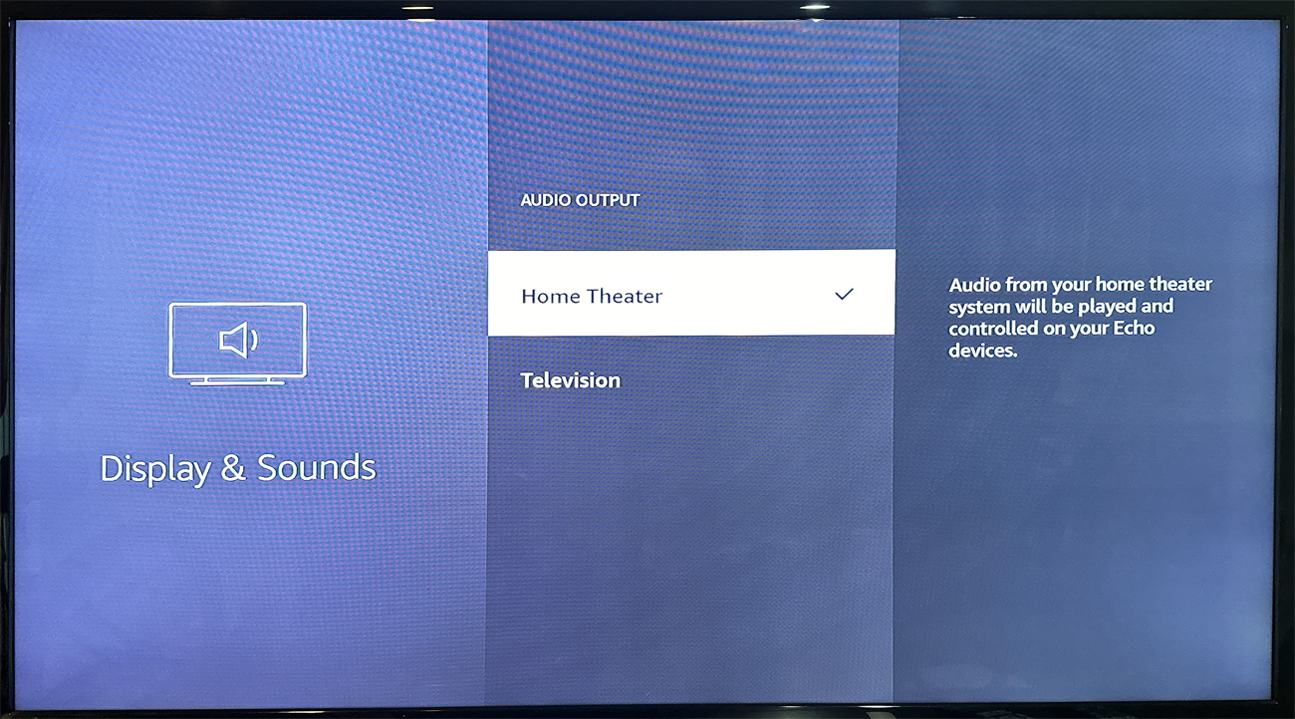The height and width of the screenshot is (719, 1295).
Task: Click the checkmark beside Home Theater
Action: coord(844,294)
